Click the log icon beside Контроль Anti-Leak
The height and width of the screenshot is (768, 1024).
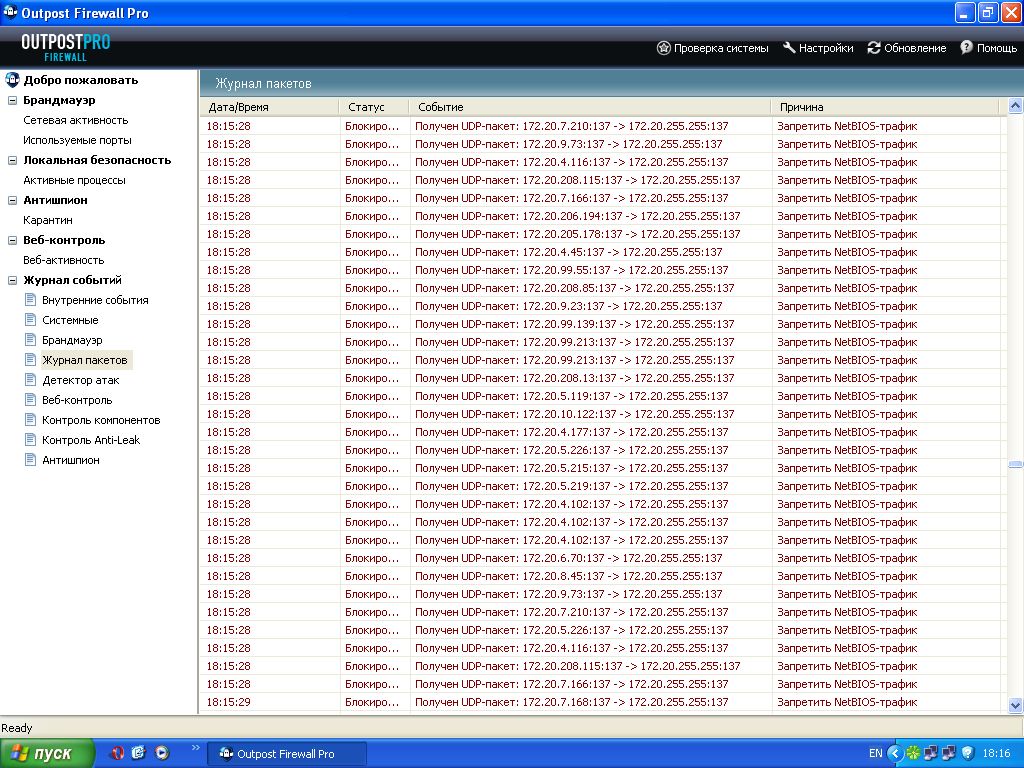[30, 440]
